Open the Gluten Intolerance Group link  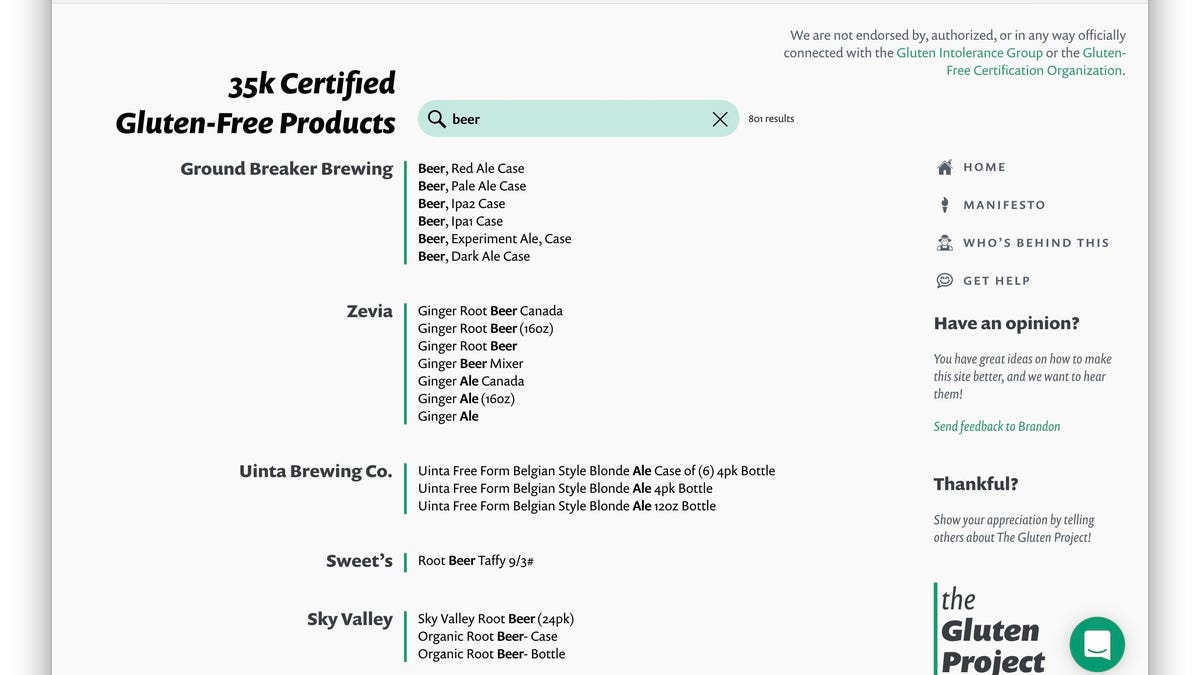click(x=969, y=53)
